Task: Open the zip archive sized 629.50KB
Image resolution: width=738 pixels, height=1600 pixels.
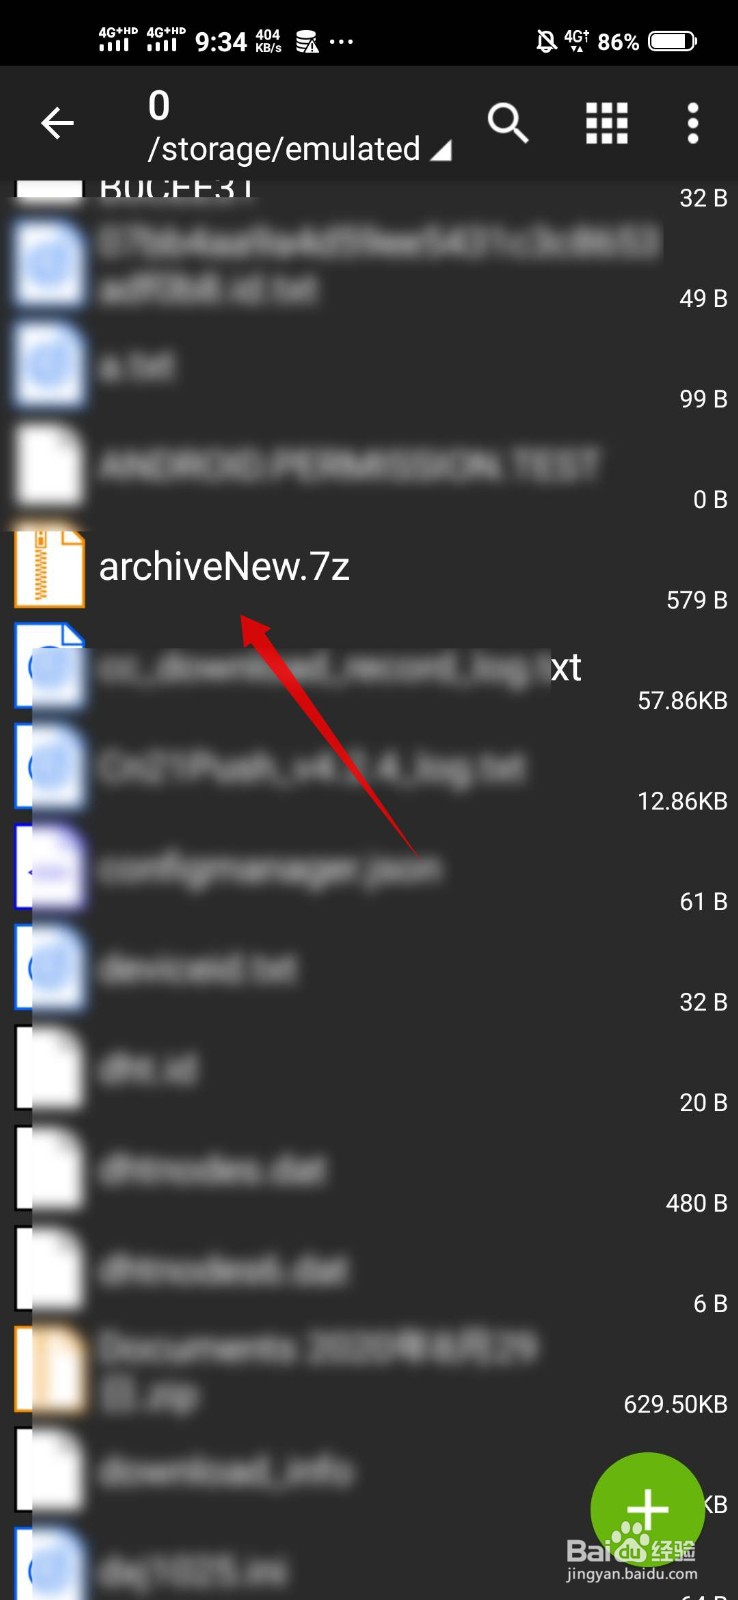Action: 369,1374
